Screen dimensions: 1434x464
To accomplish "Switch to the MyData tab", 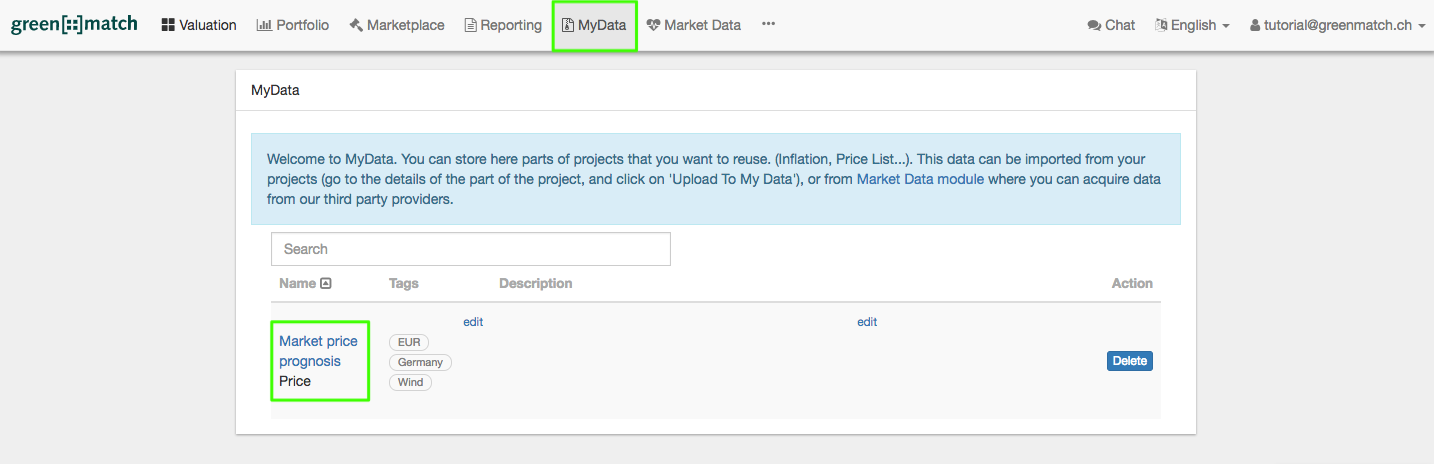I will point(595,25).
